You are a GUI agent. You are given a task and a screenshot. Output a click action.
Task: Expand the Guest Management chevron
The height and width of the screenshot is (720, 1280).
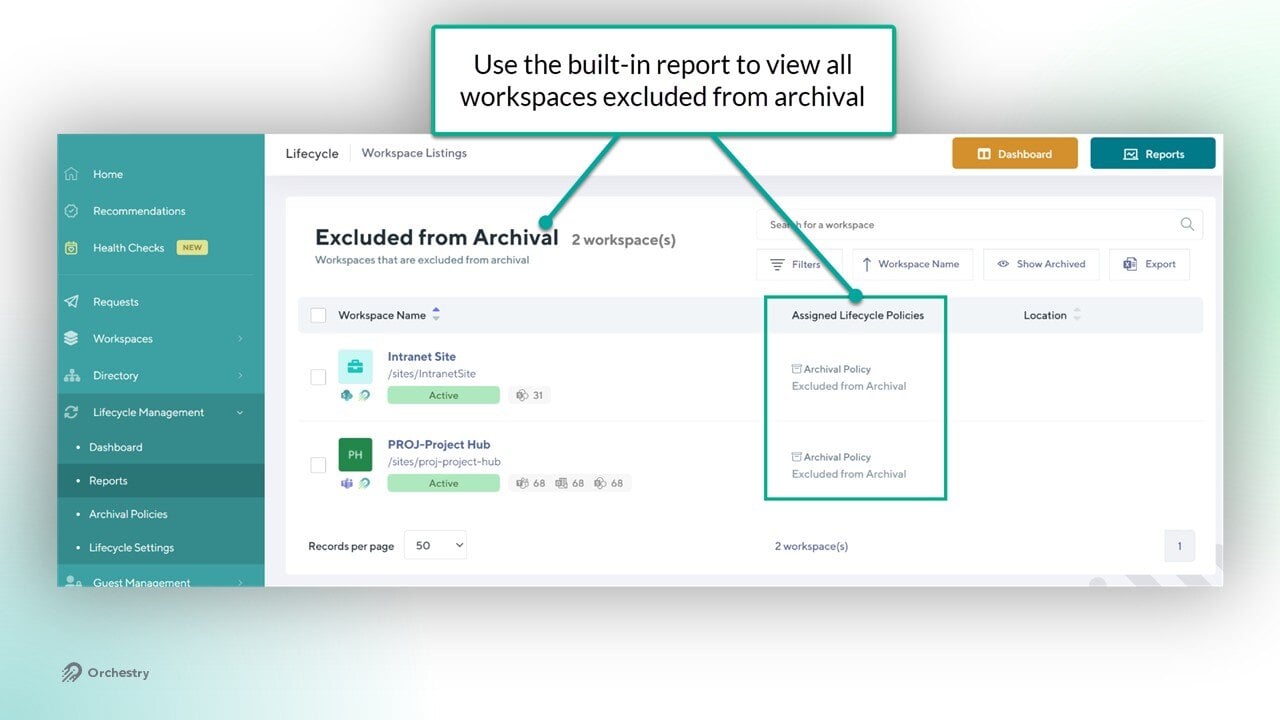(240, 582)
